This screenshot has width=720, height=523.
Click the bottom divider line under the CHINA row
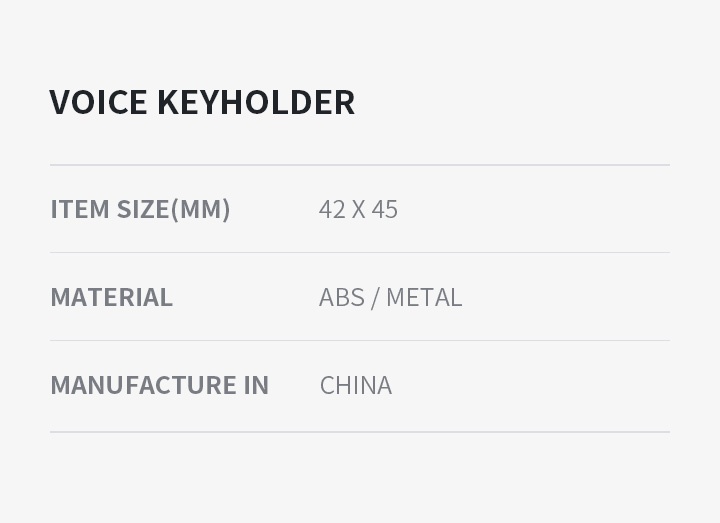tap(360, 432)
